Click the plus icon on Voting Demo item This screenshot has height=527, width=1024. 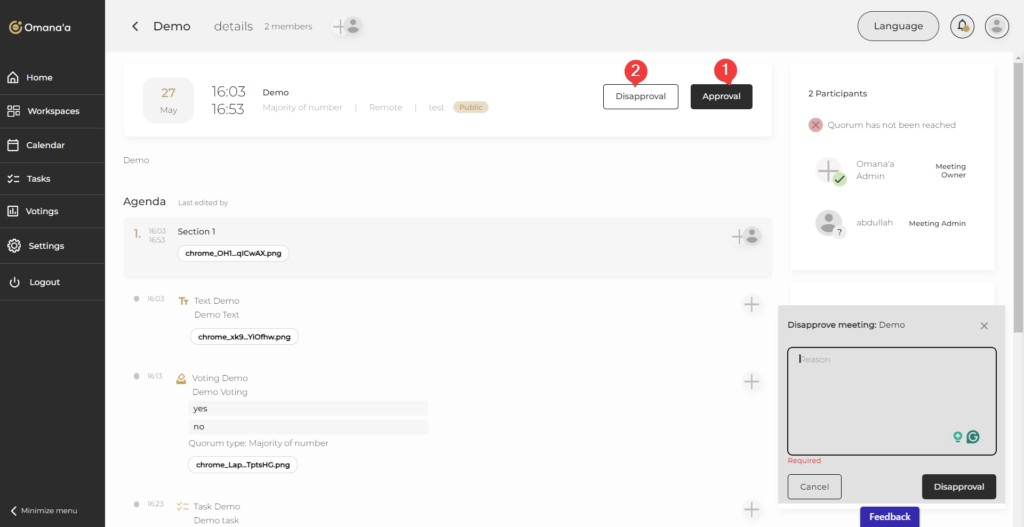[x=752, y=381]
